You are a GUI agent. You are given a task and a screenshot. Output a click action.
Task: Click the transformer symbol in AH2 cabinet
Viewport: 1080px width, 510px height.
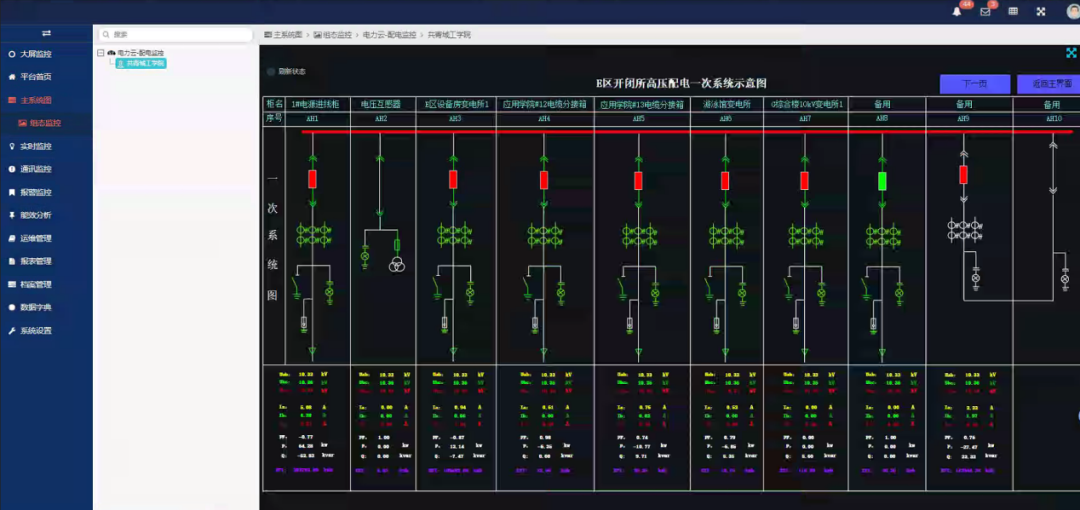(x=397, y=264)
